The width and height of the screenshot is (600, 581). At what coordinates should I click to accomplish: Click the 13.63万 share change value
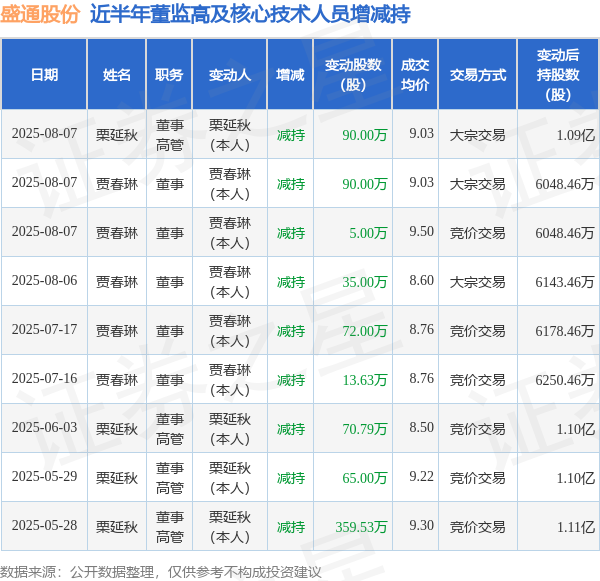pos(364,380)
